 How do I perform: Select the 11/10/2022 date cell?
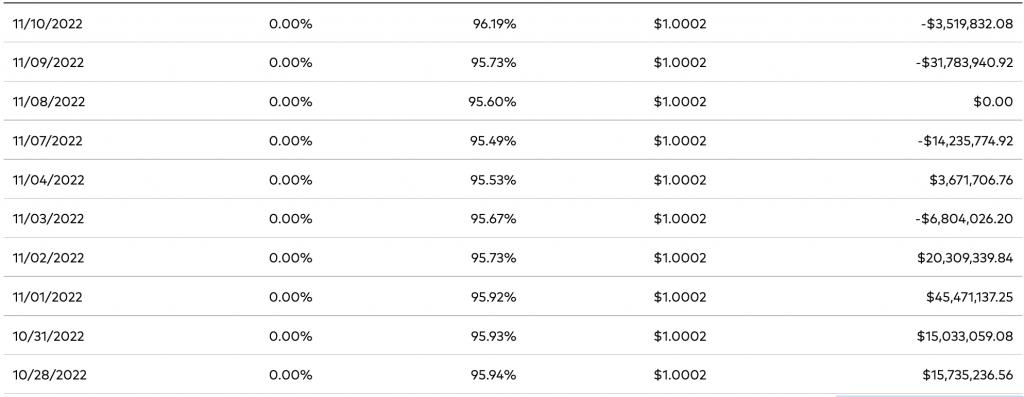(x=48, y=24)
